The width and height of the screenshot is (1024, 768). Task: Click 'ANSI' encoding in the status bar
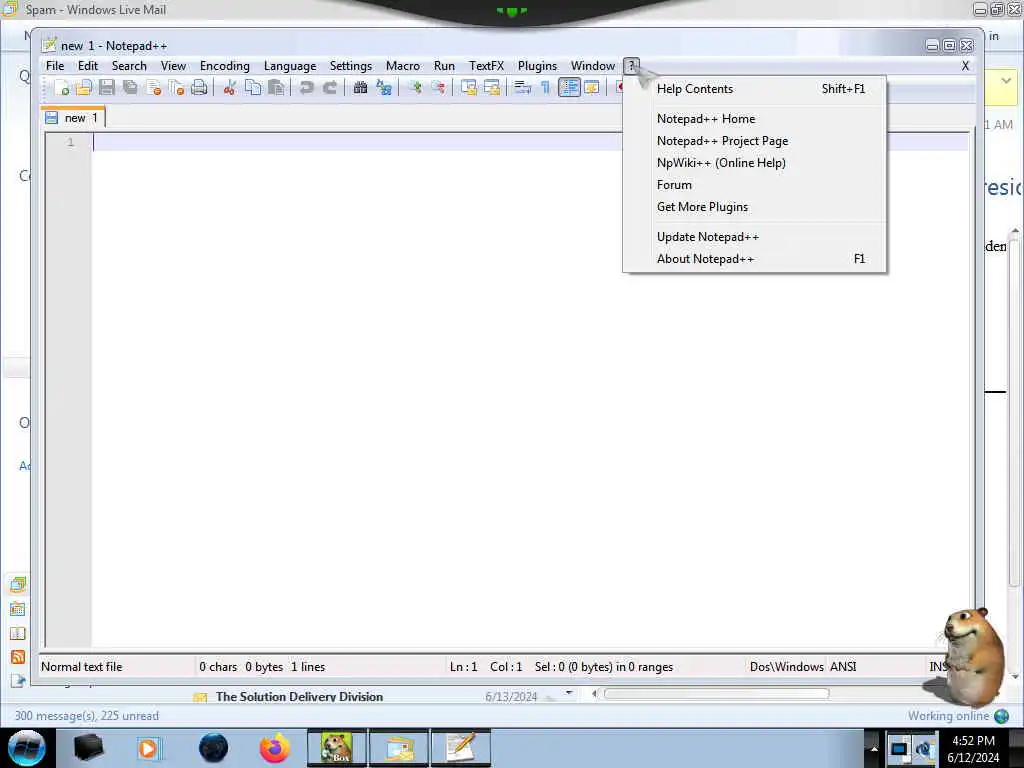[x=843, y=667]
